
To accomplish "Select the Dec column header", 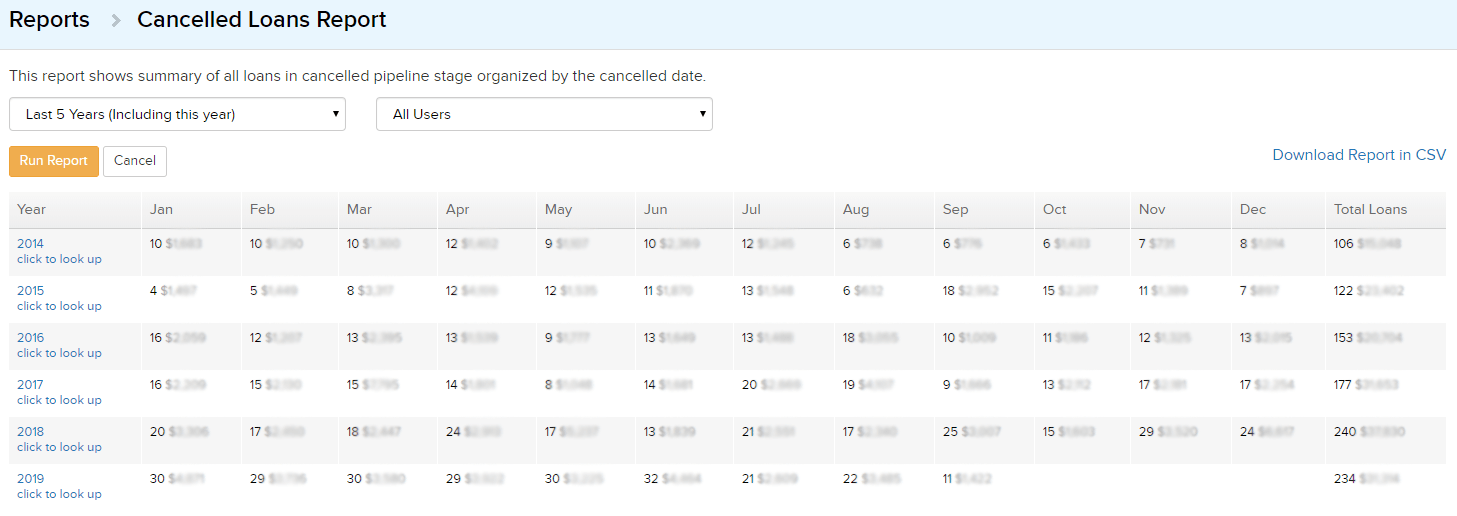I will click(x=1252, y=209).
